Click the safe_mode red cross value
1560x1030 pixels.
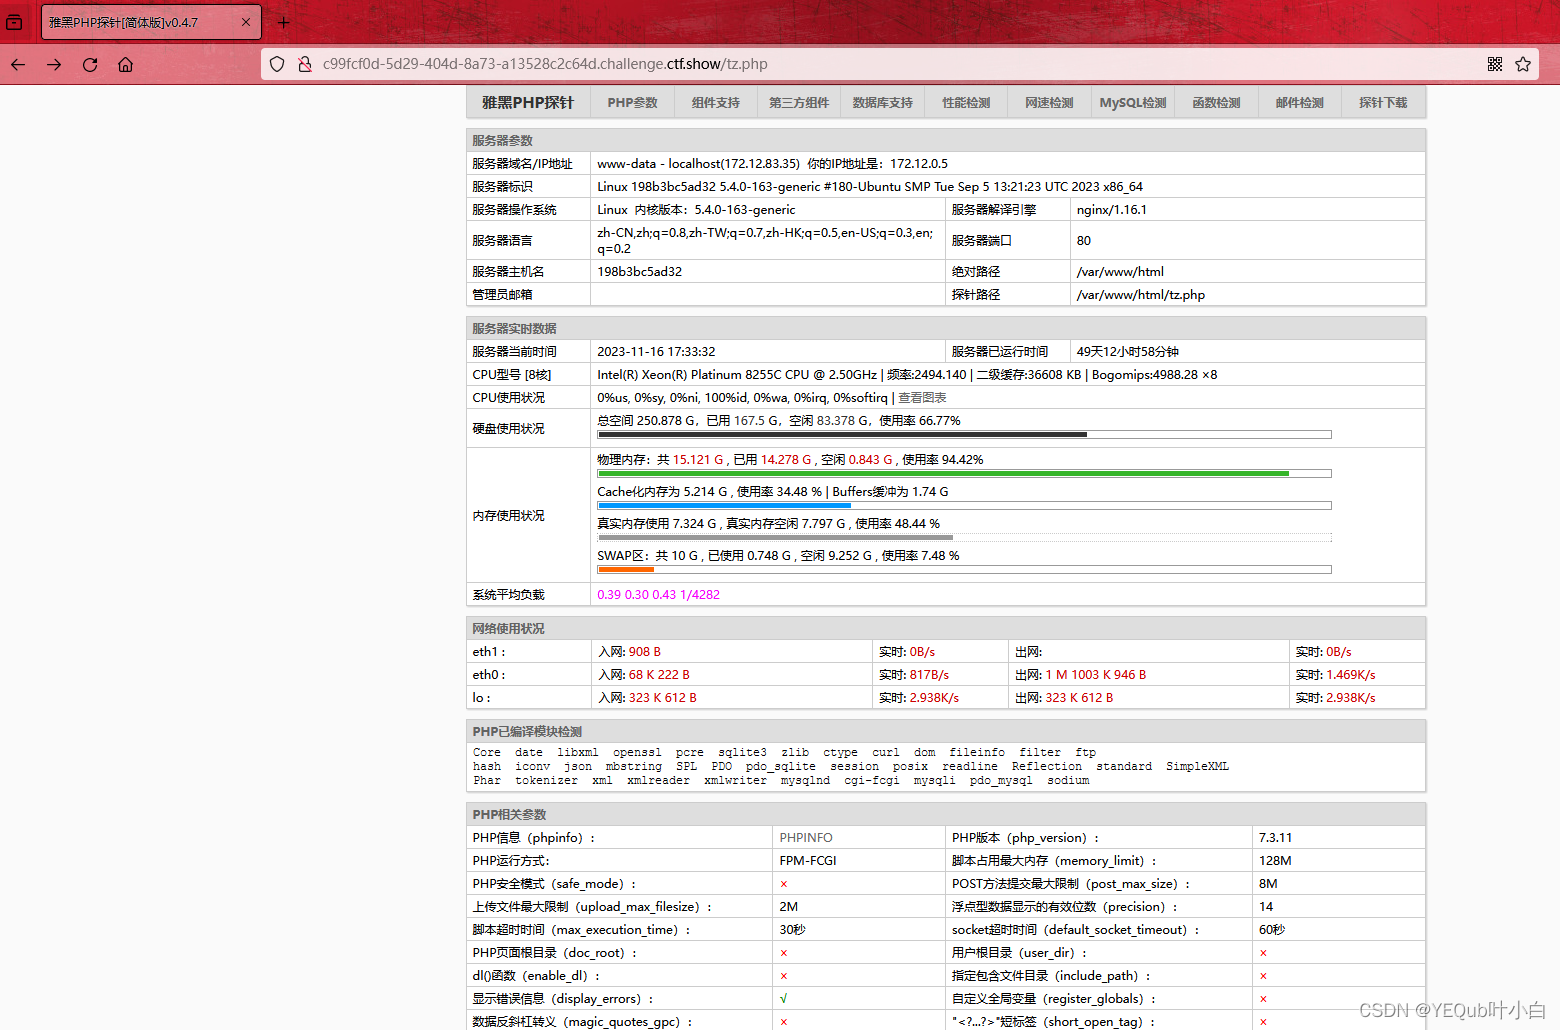click(783, 884)
